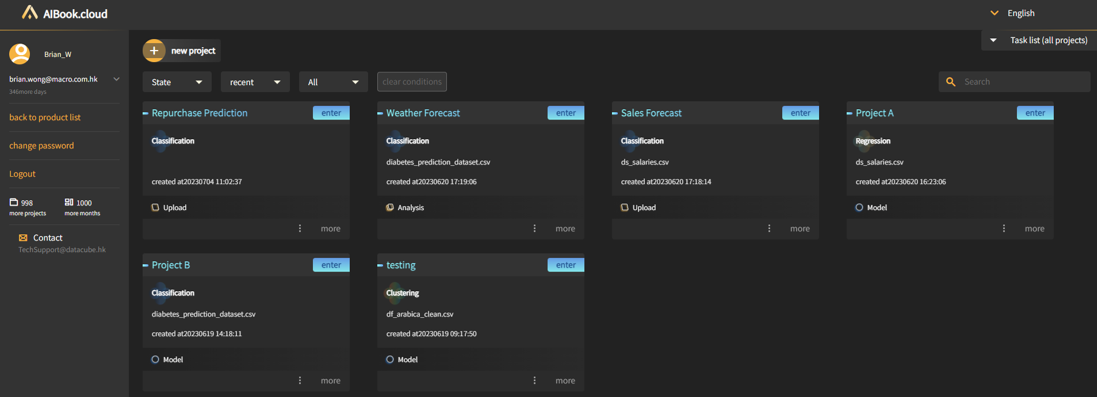1097x397 pixels.
Task: Click the months calendar icon beside 1000
Action: [x=69, y=202]
